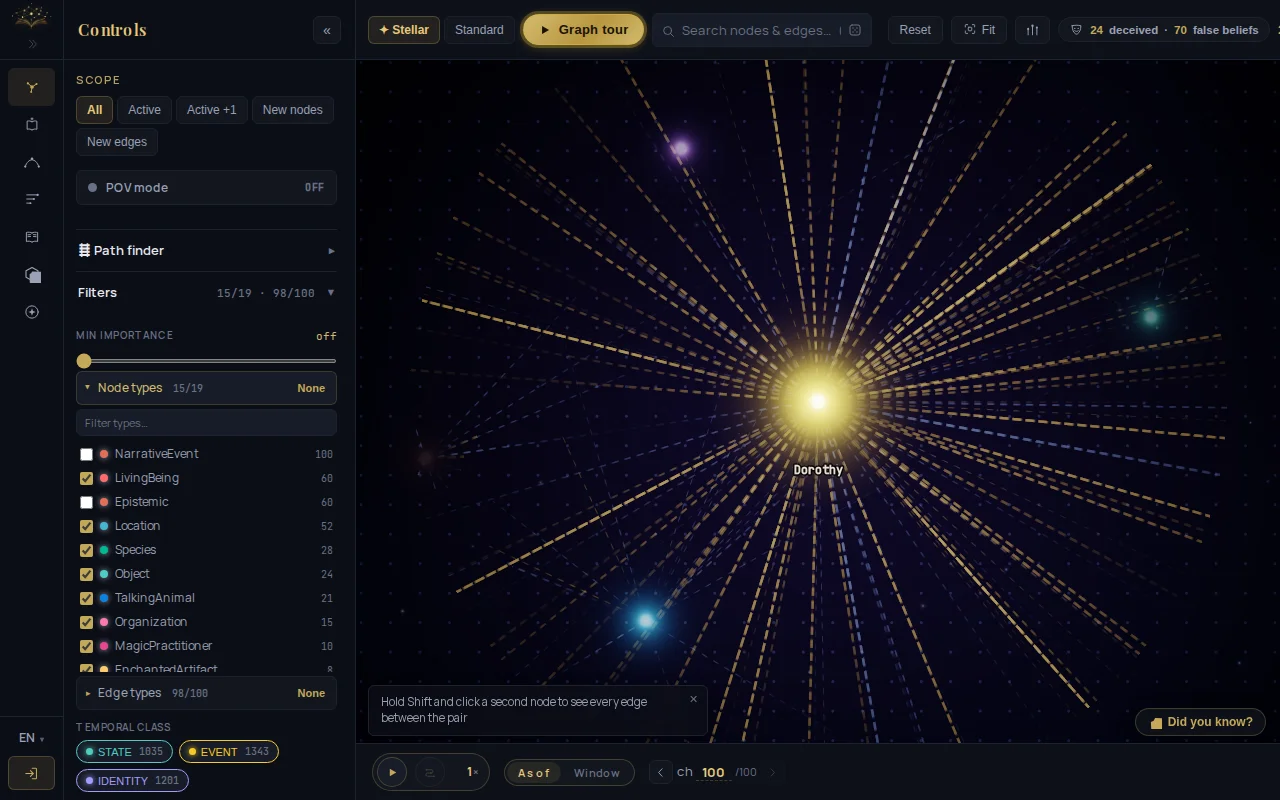Expand the Path finder section
Image resolution: width=1280 pixels, height=800 pixels.
206,251
